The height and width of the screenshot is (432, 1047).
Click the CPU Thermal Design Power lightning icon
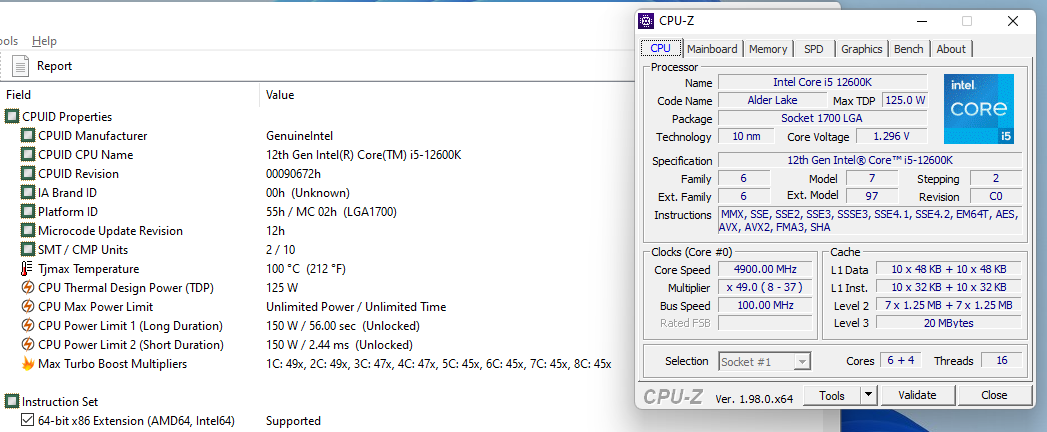pyautogui.click(x=27, y=288)
